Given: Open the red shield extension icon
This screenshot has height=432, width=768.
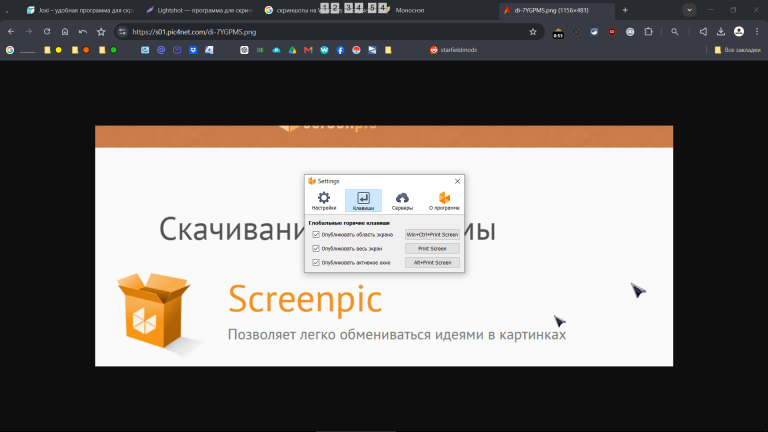Looking at the screenshot, I should click(612, 32).
